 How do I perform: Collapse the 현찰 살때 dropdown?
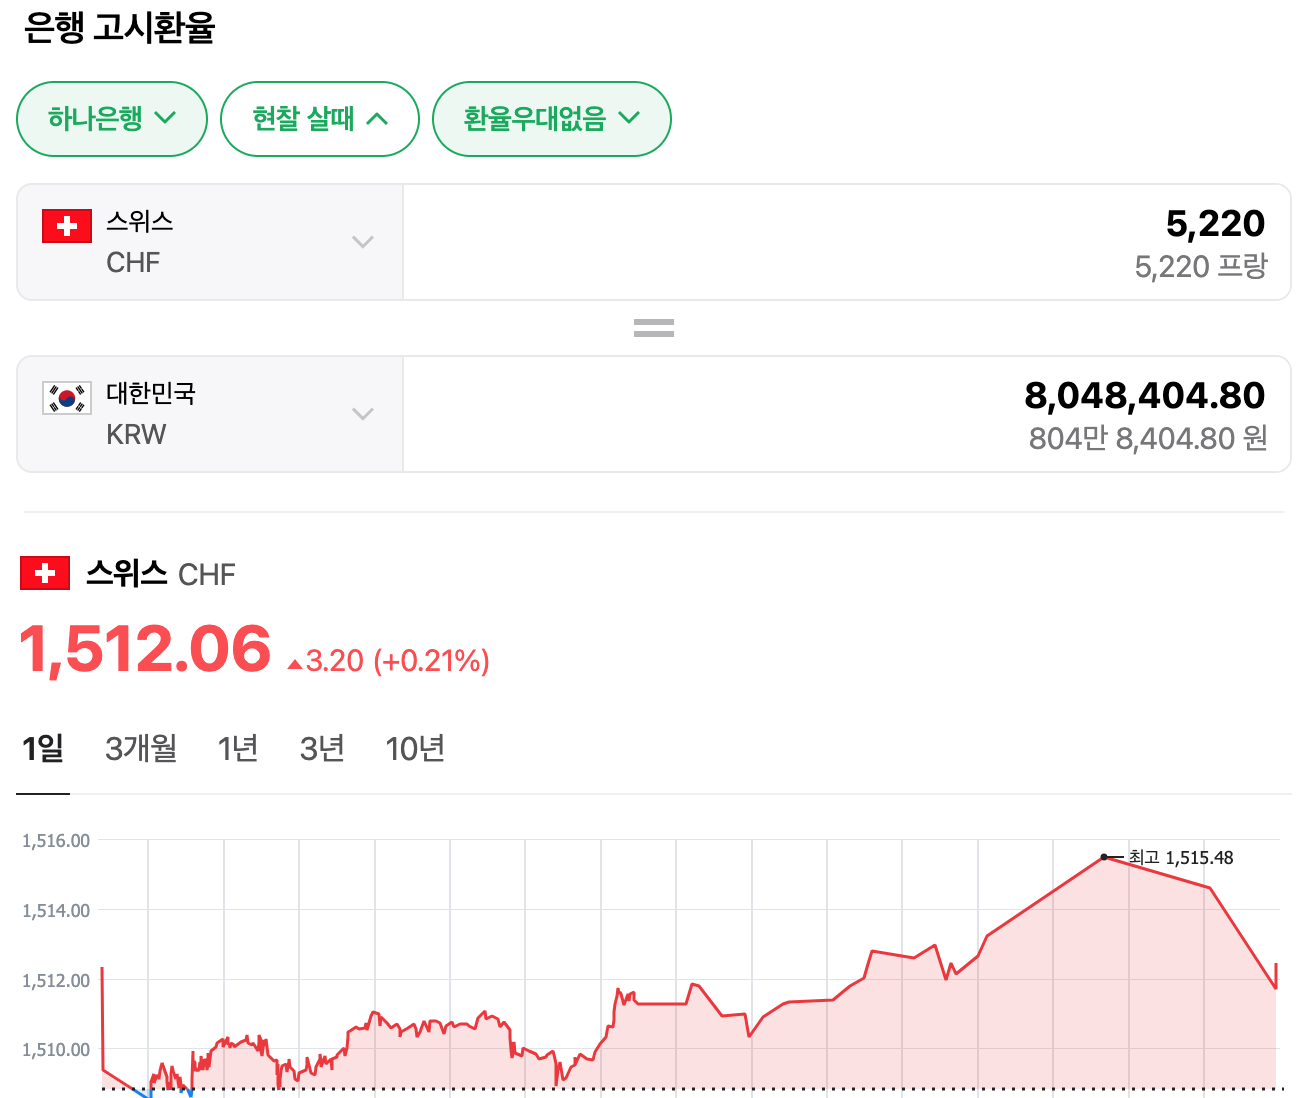(319, 119)
